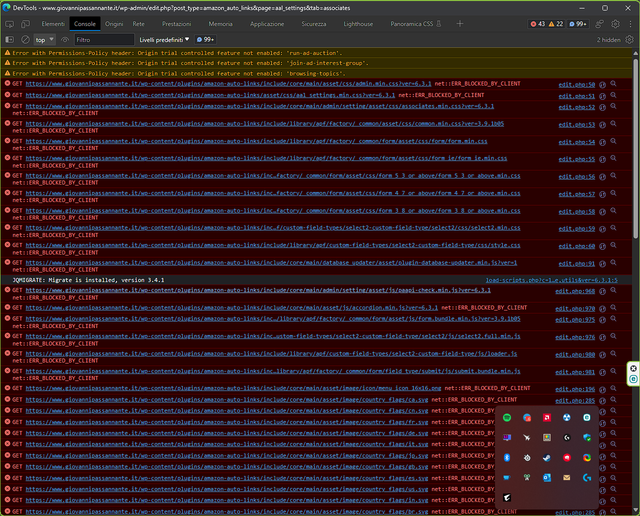Image resolution: width=640 pixels, height=516 pixels.
Task: Click the 2 hidden messages label
Action: 609,40
